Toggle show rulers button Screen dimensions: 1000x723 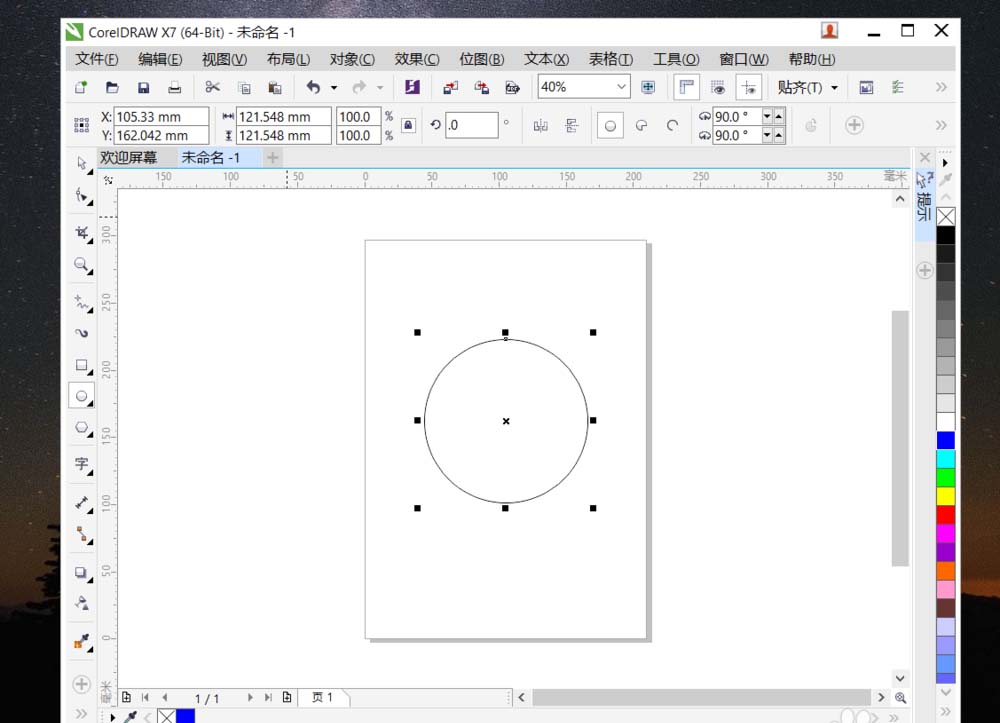coord(686,88)
